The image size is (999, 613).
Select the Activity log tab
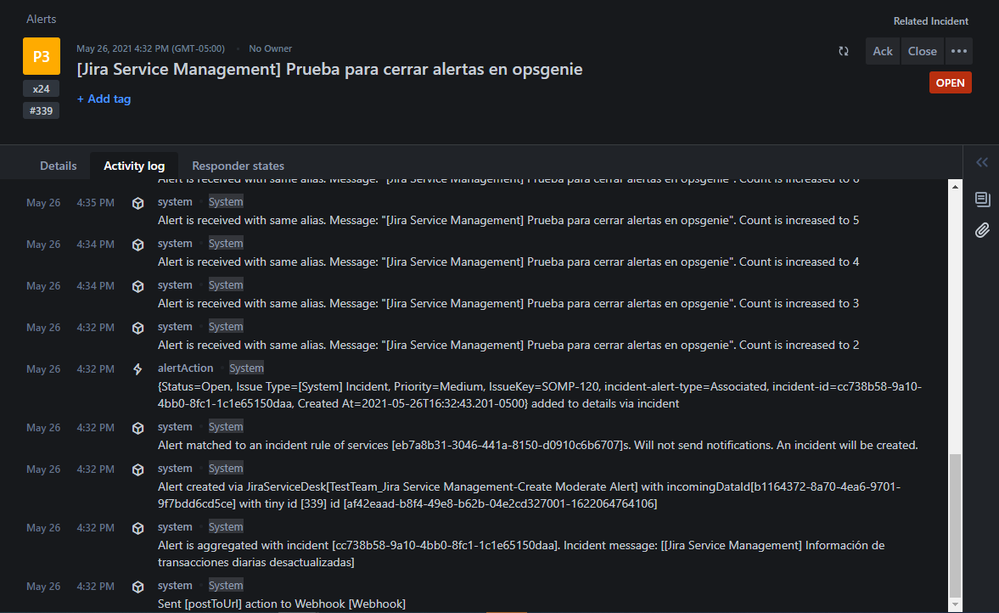134,166
